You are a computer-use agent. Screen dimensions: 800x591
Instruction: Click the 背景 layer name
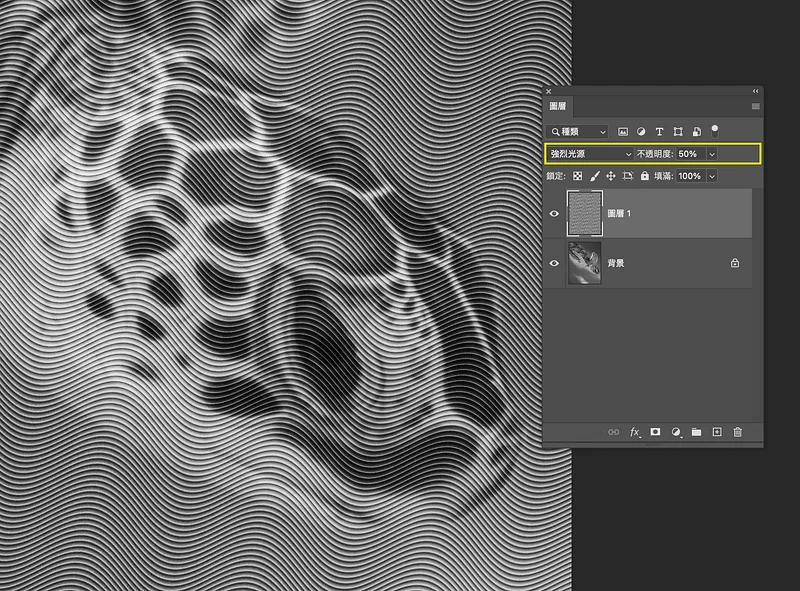click(x=616, y=263)
